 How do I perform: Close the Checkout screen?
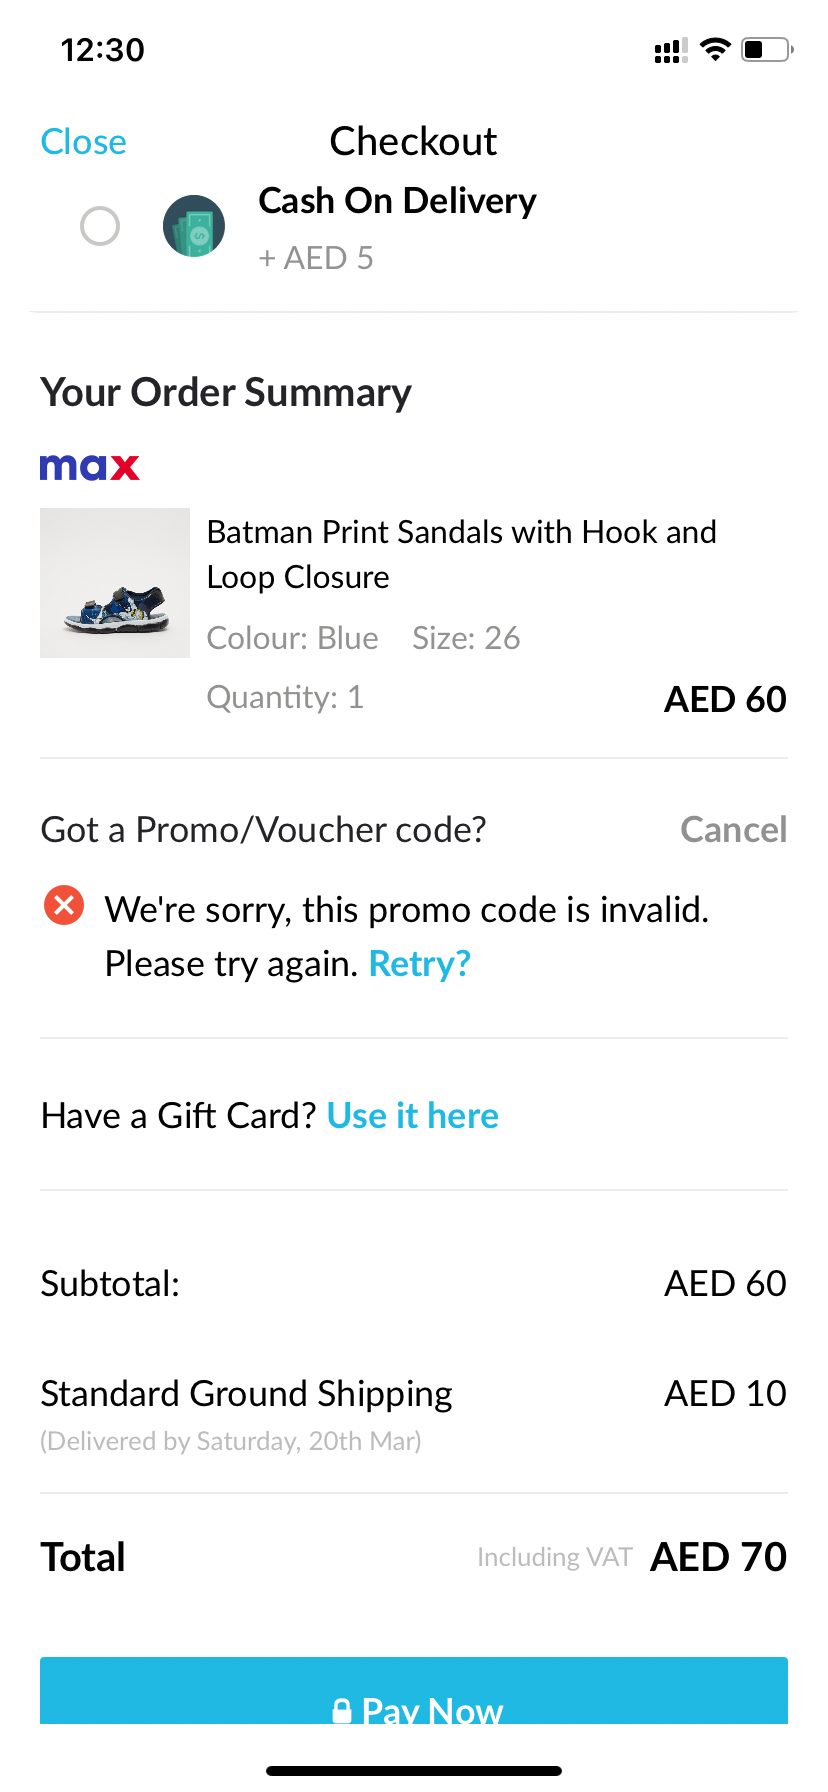pos(84,142)
